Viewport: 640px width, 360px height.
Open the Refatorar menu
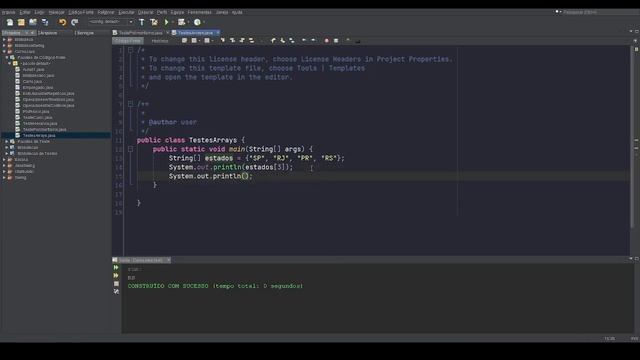coord(106,12)
